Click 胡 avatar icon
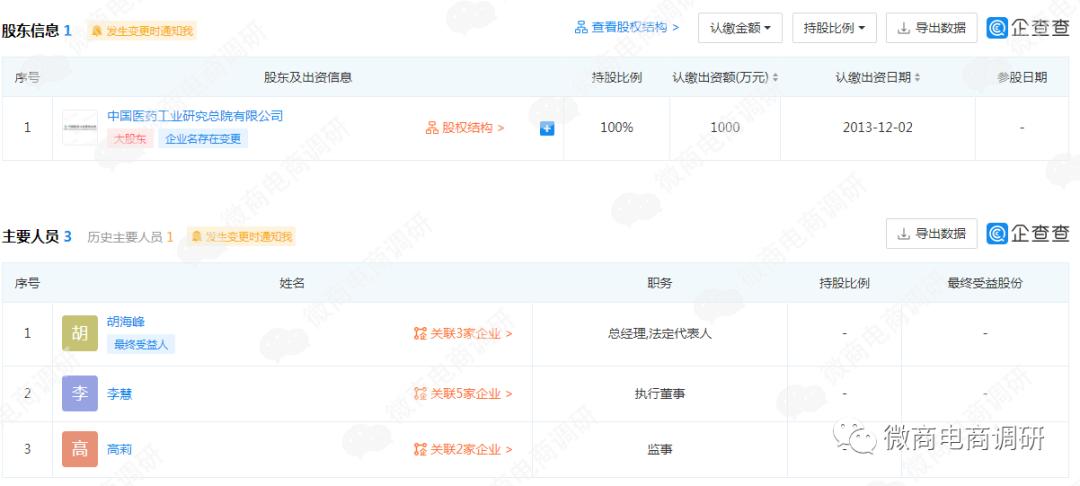1080x486 pixels. pyautogui.click(x=80, y=334)
